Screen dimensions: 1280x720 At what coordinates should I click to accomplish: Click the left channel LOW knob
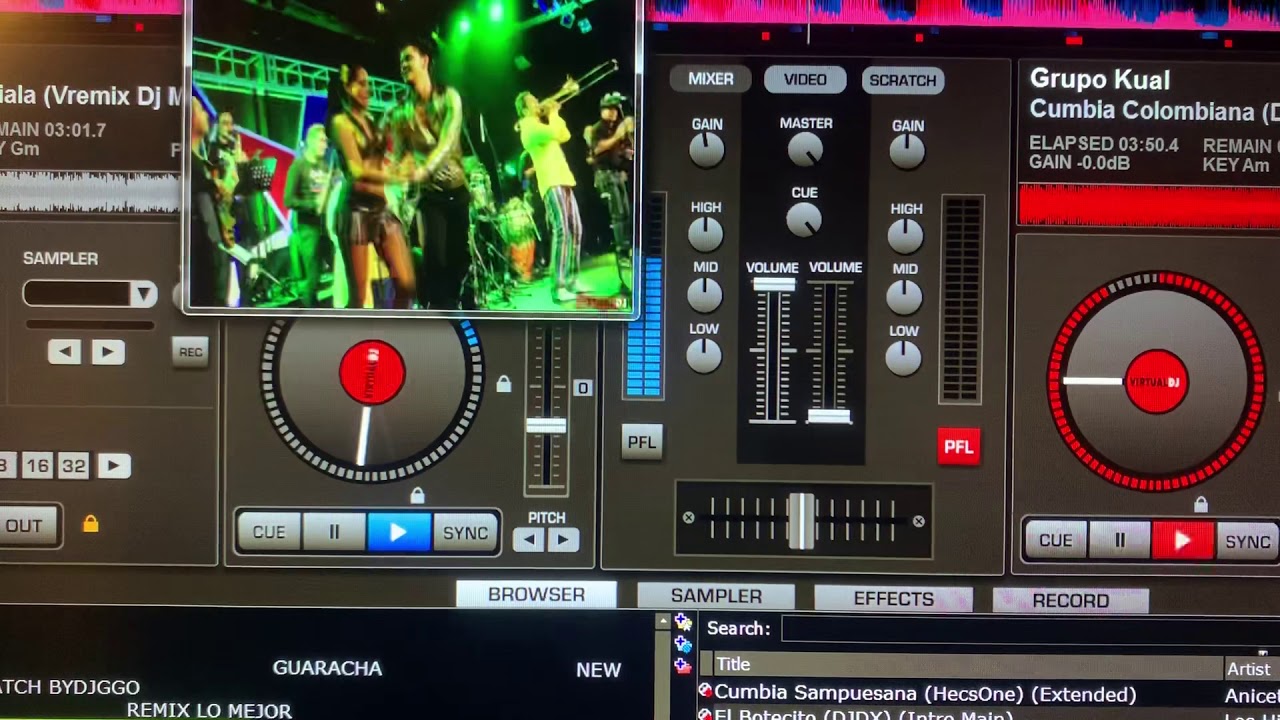pos(704,356)
